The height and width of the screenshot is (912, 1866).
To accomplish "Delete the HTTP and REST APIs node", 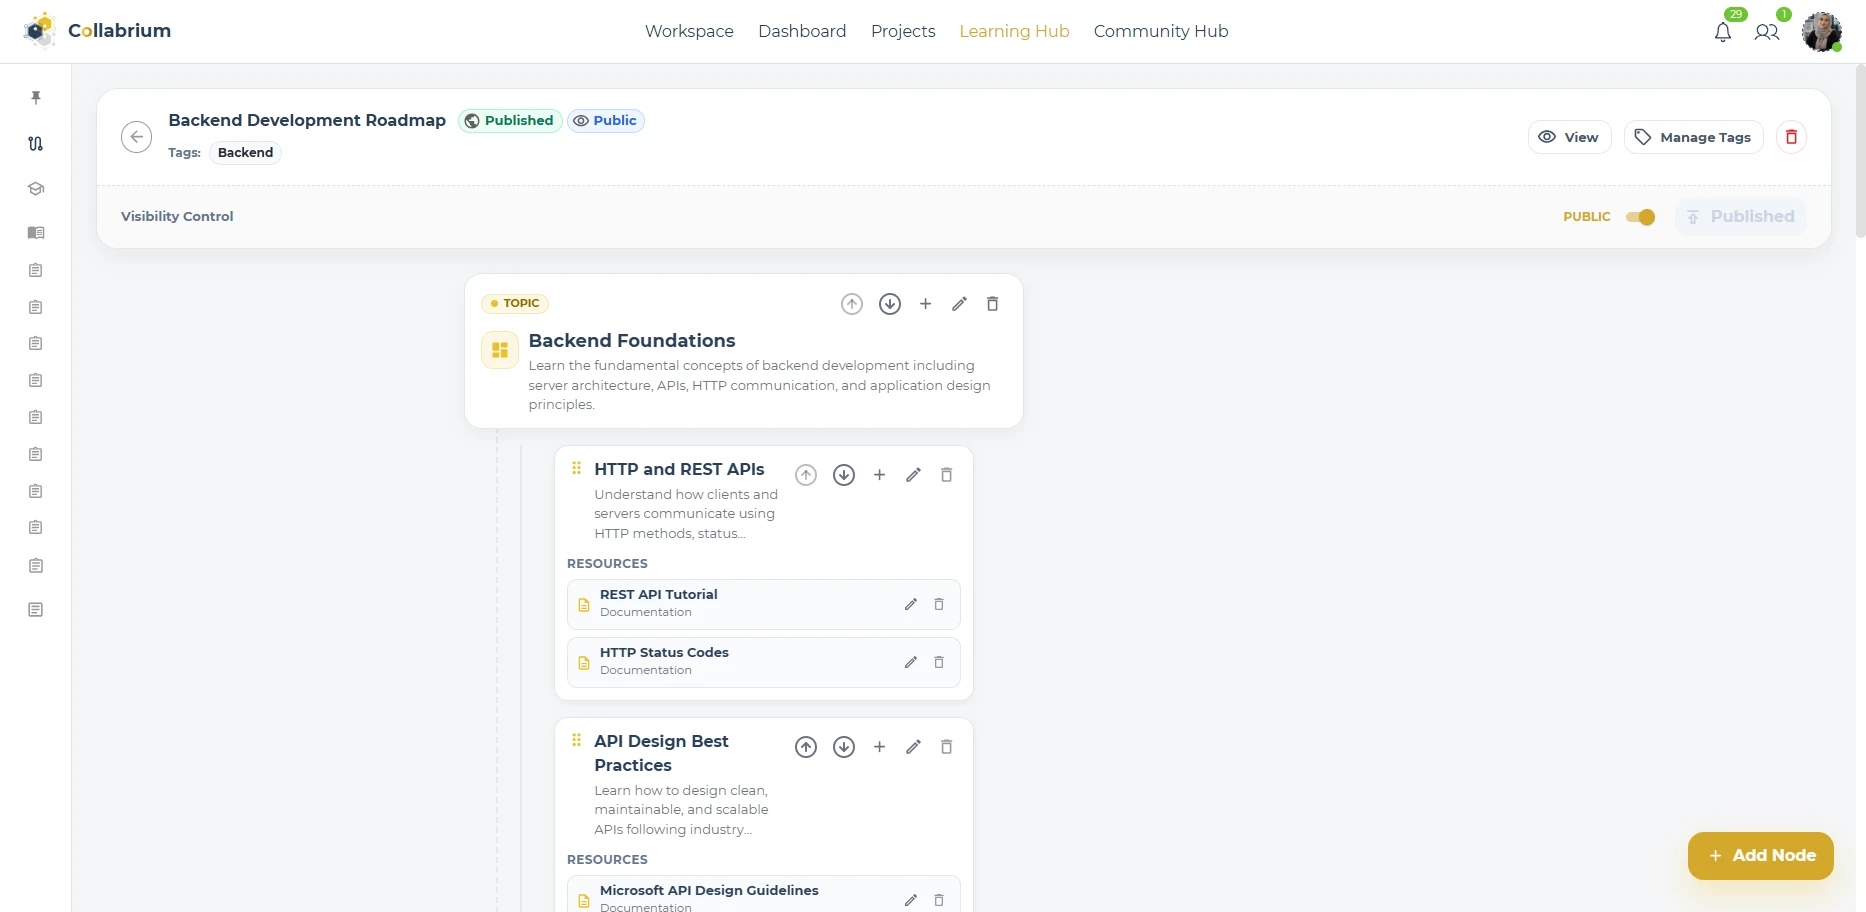I will [x=947, y=475].
